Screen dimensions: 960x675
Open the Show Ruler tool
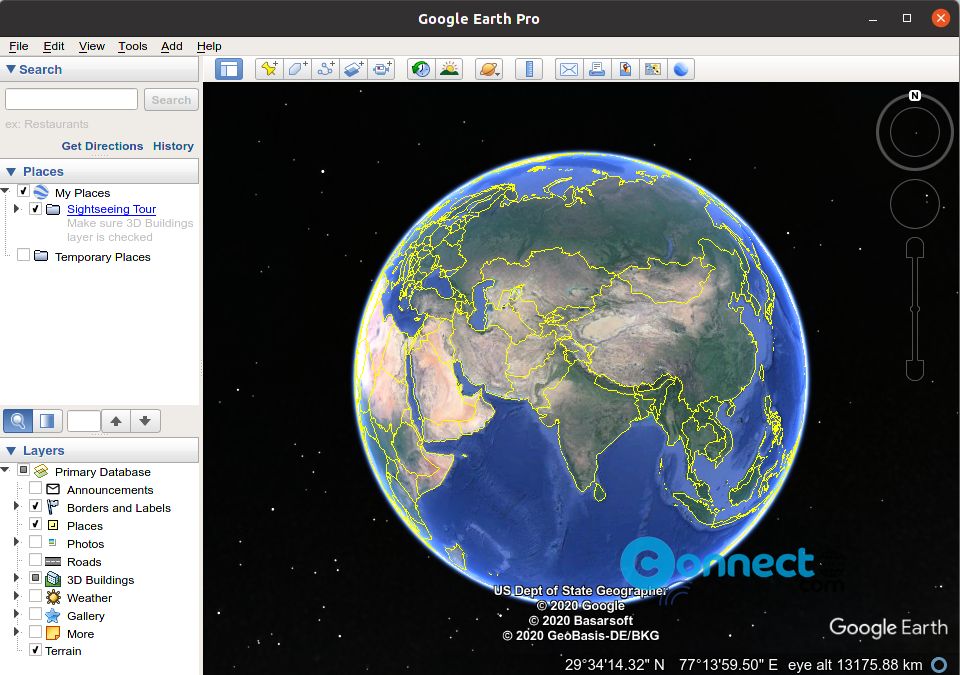[x=529, y=69]
